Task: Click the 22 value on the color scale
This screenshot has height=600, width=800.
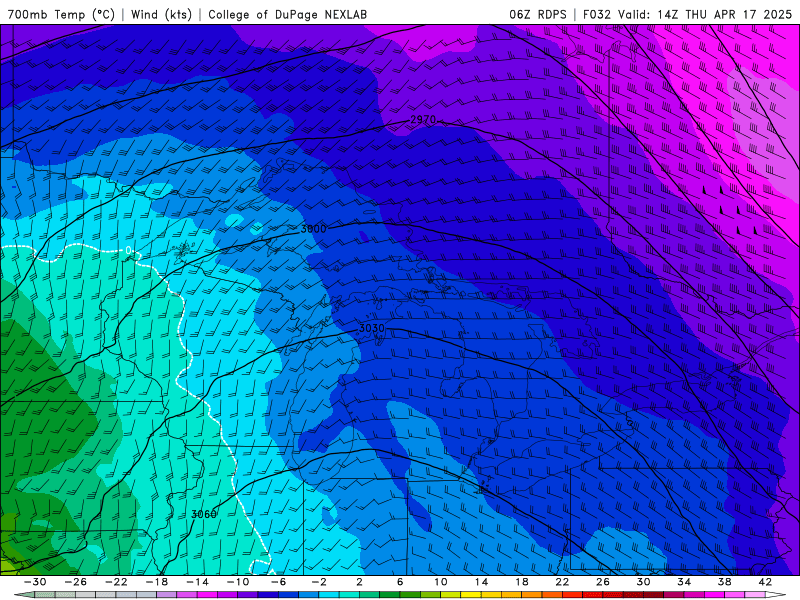Action: pos(562,582)
